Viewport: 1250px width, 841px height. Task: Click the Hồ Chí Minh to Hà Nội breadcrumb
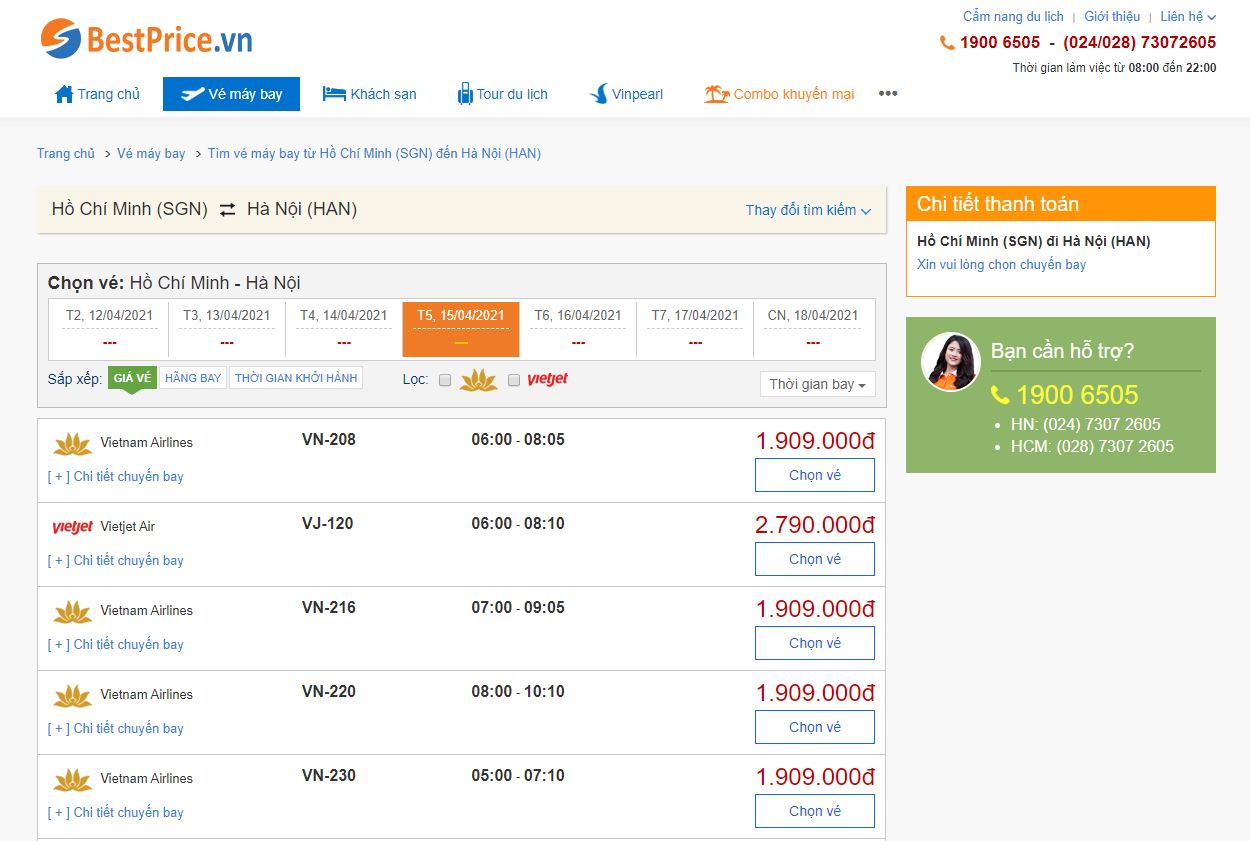coord(374,154)
